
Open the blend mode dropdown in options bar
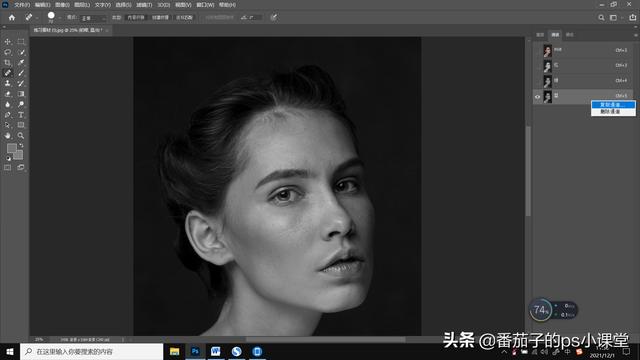click(x=93, y=18)
